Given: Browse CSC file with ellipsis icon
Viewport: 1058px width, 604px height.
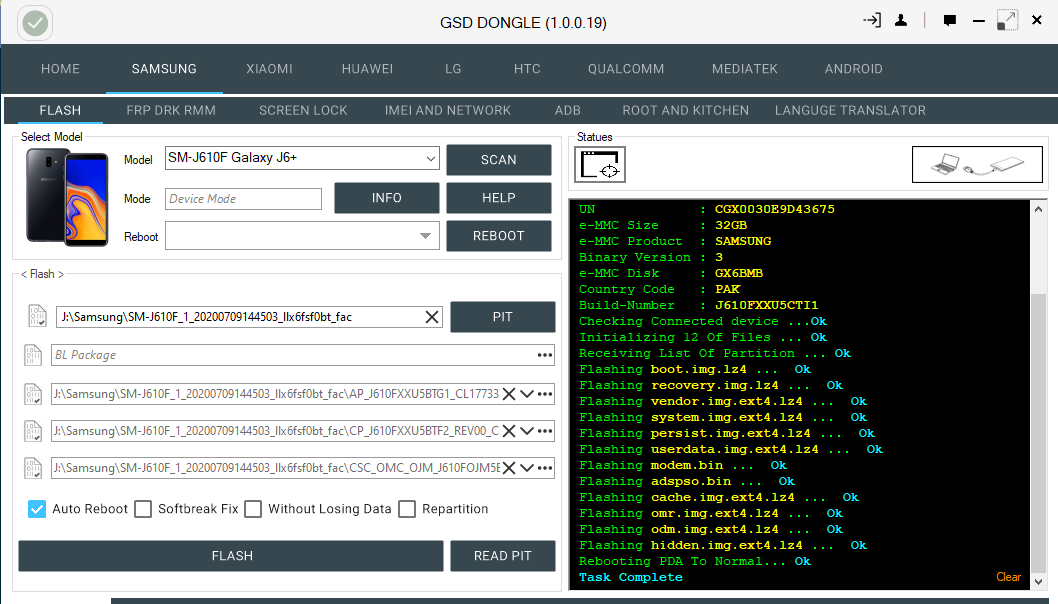Looking at the screenshot, I should pos(545,468).
